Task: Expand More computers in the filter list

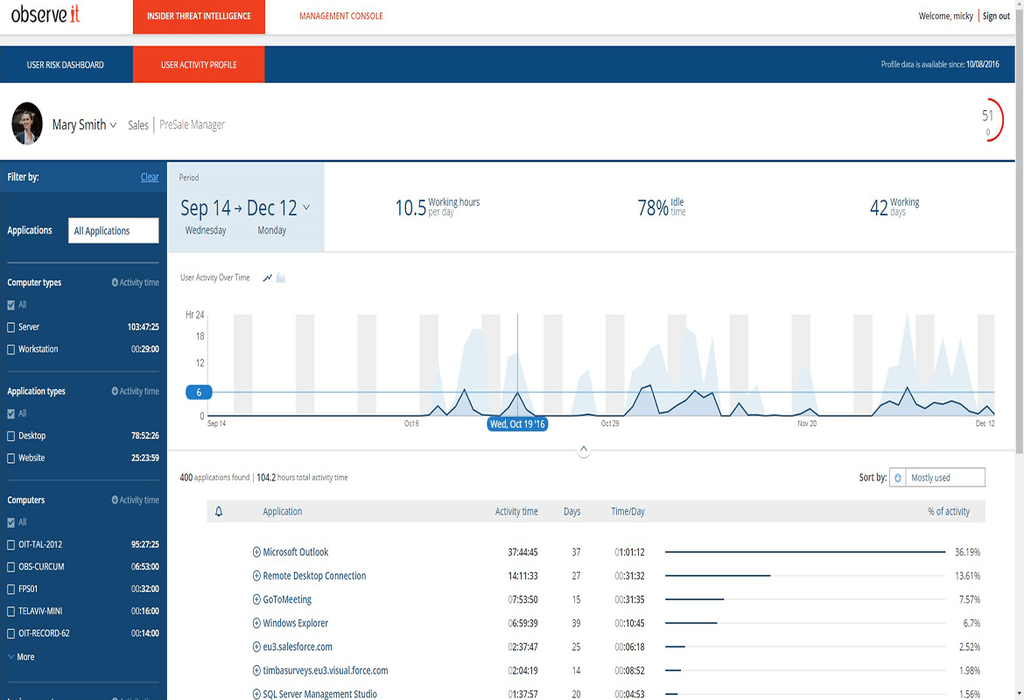Action: [21, 657]
